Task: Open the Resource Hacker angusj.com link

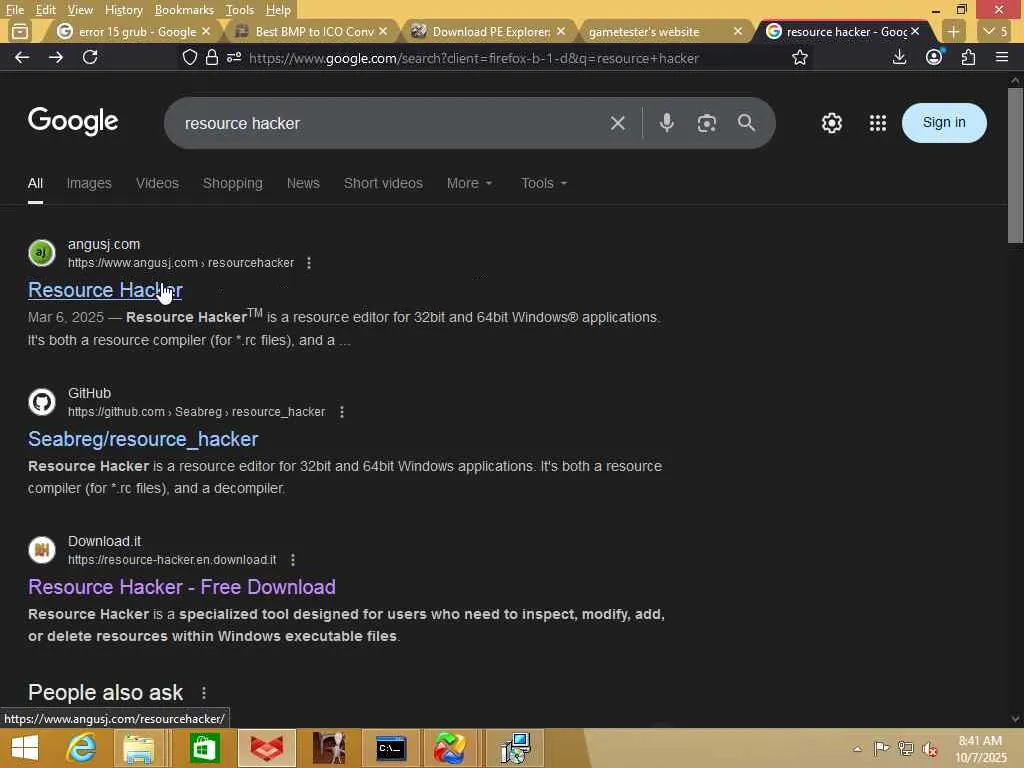Action: 105,290
